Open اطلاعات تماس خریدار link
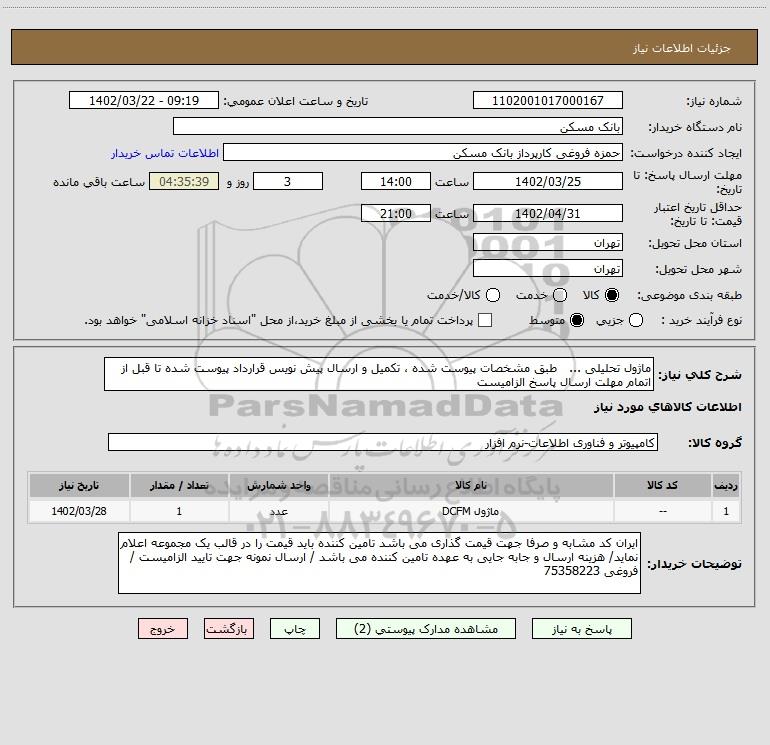 point(165,154)
